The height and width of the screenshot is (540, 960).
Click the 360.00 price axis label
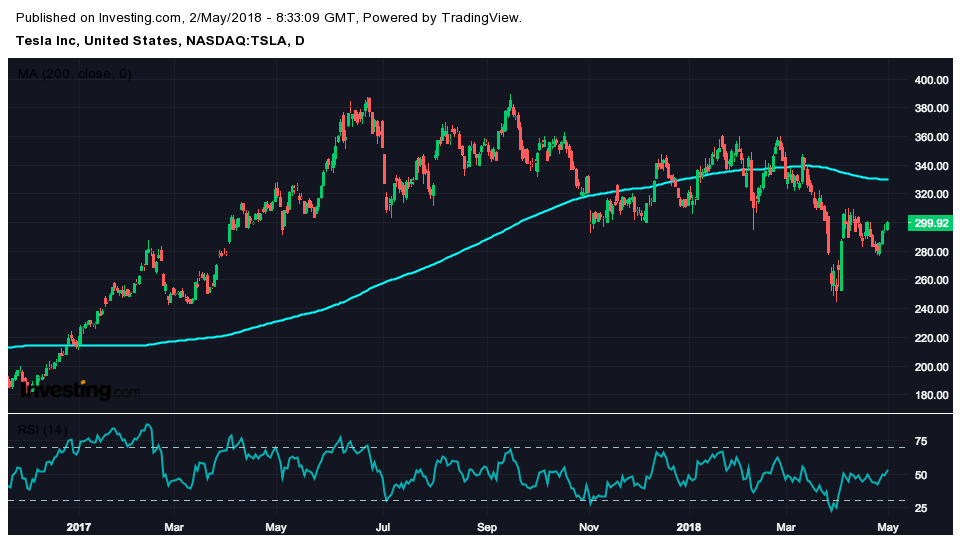click(931, 137)
